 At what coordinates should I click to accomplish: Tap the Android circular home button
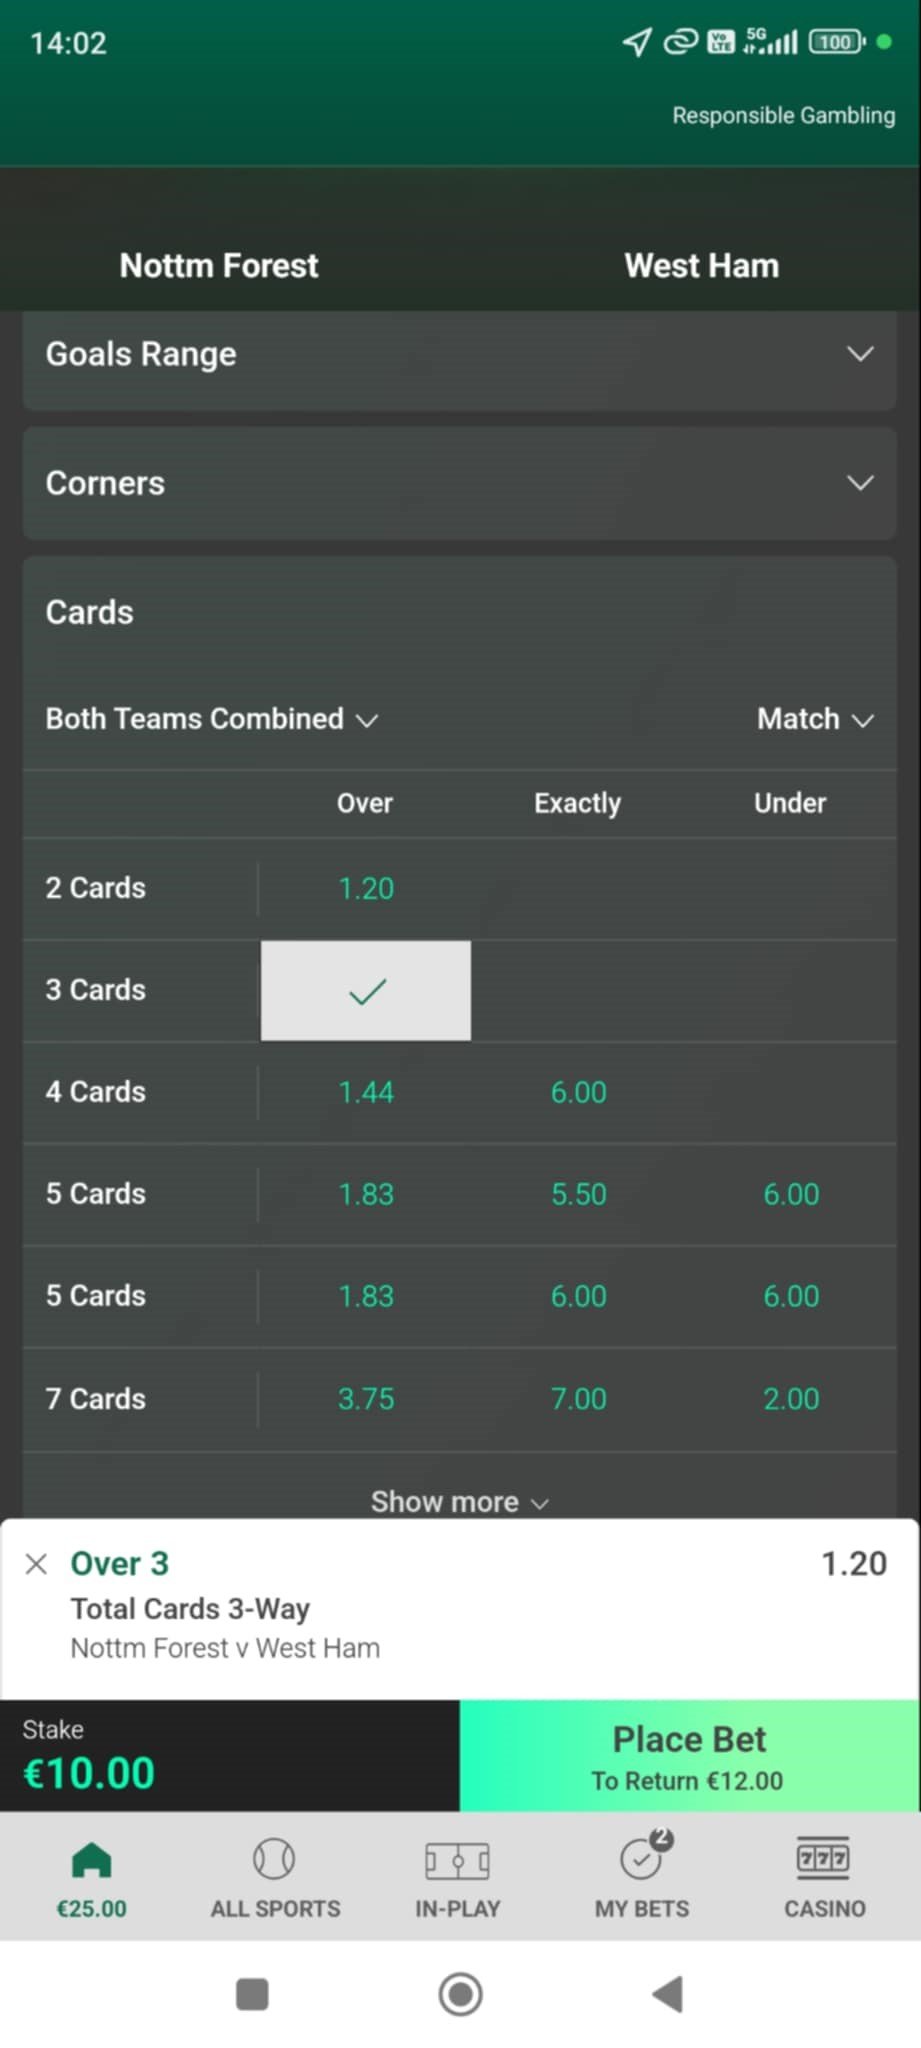(x=460, y=1994)
